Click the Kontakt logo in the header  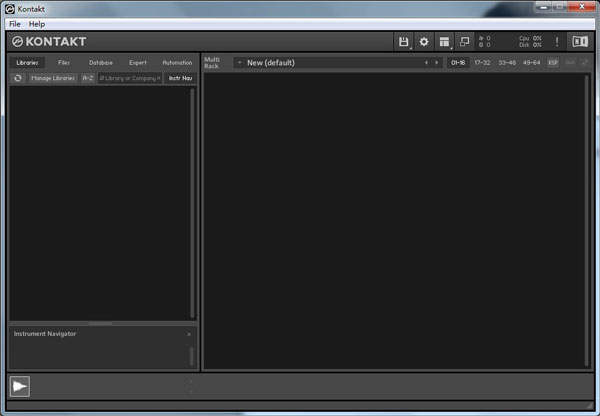pos(48,42)
